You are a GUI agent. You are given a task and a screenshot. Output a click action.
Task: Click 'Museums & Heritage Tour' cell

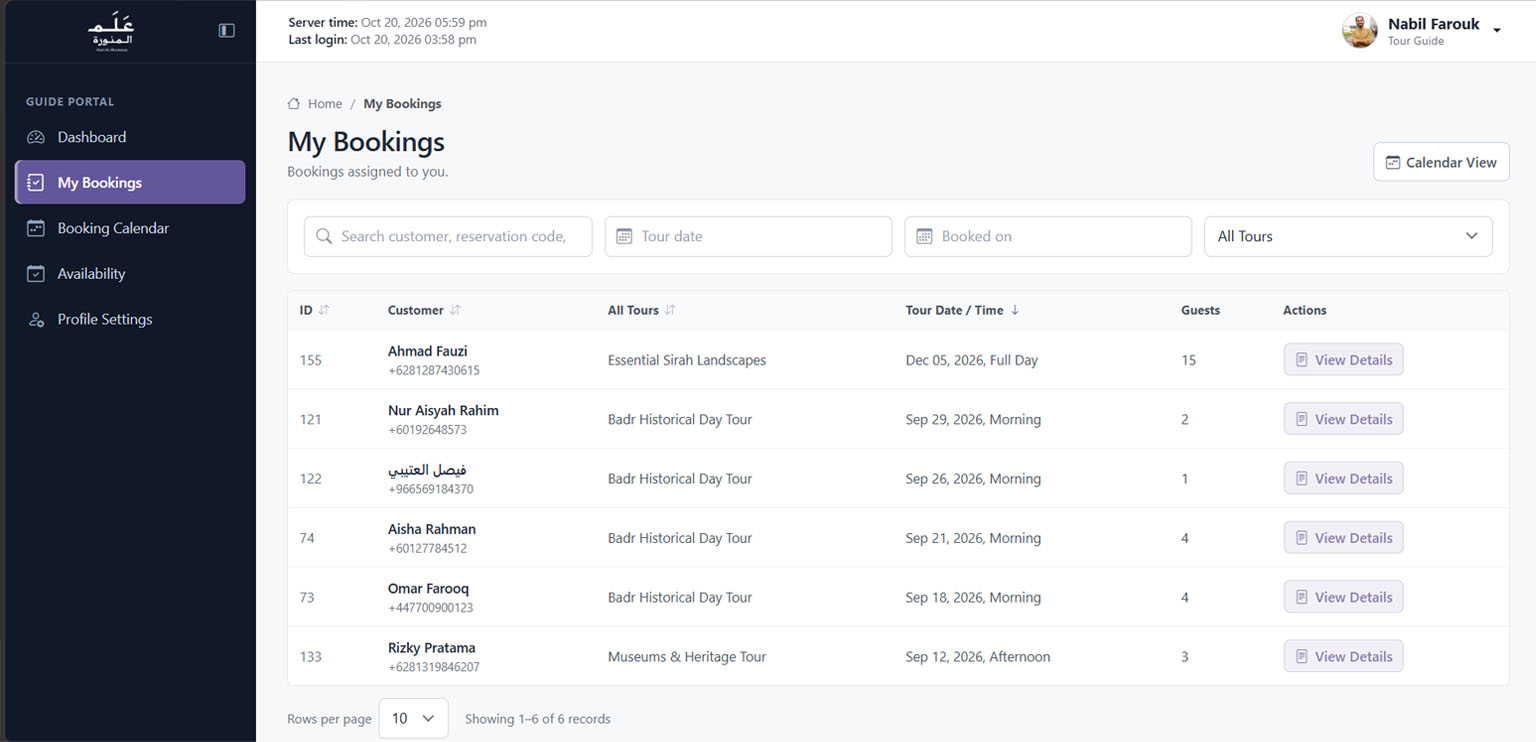point(687,657)
